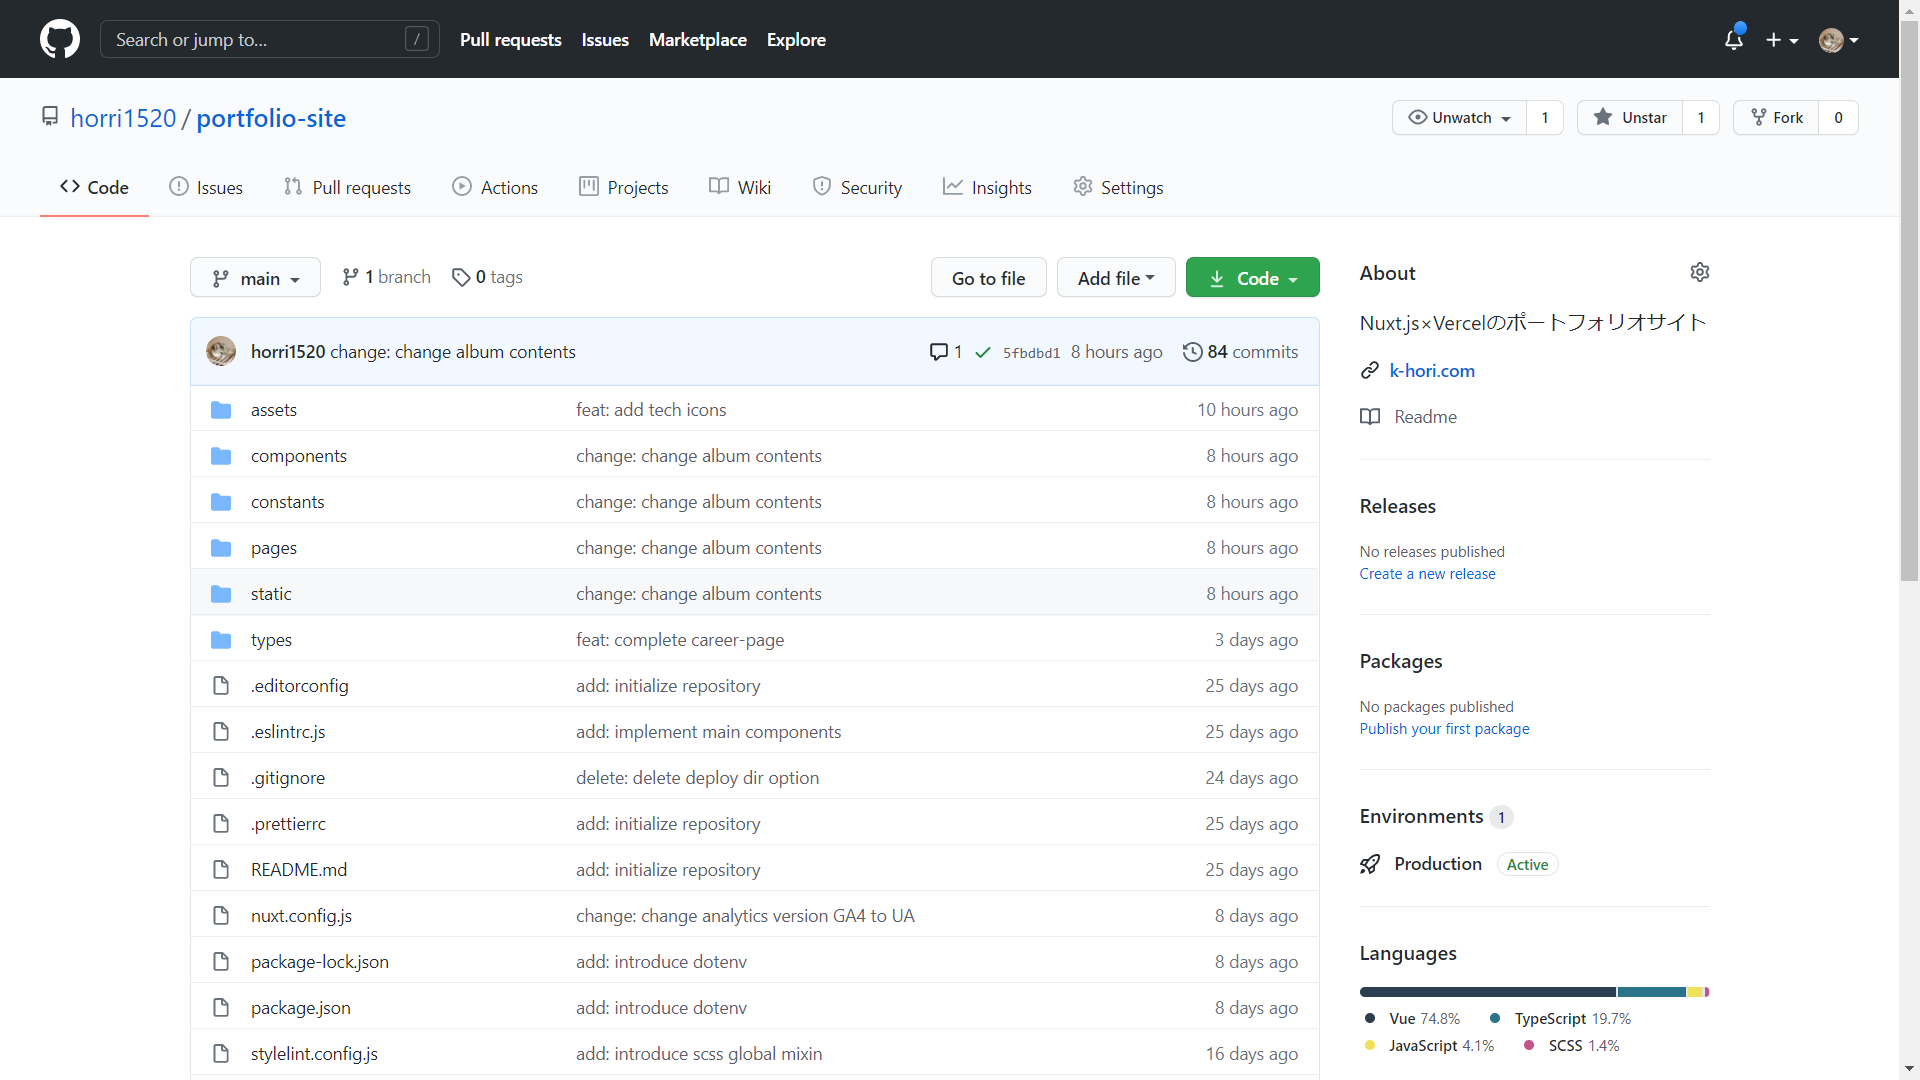Click the green commit status checkmark
Image resolution: width=1920 pixels, height=1080 pixels.
point(983,352)
